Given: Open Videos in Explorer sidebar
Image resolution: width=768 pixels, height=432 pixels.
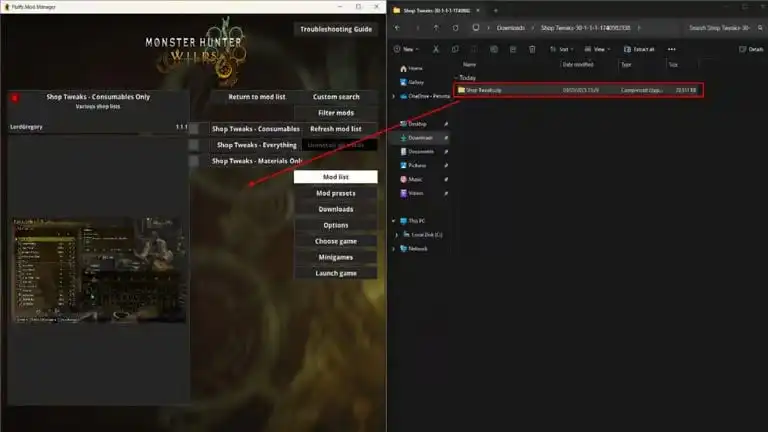Looking at the screenshot, I should pos(411,193).
